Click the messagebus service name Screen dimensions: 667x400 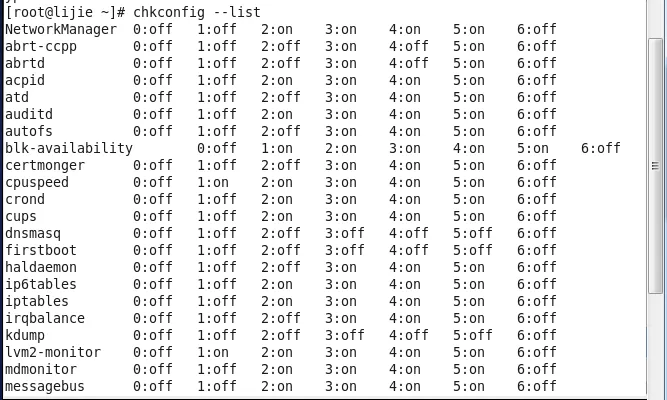click(x=44, y=386)
